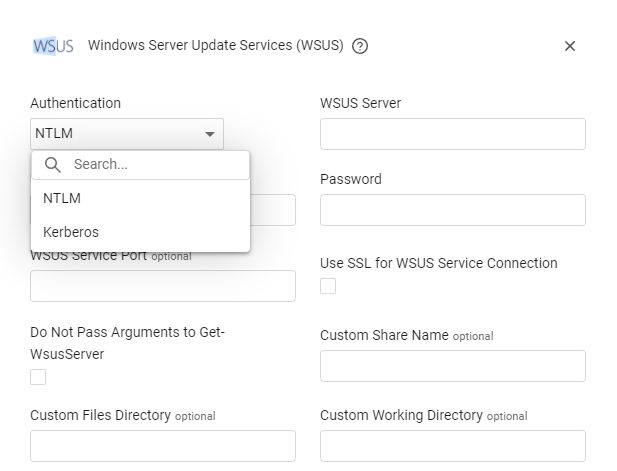This screenshot has width=617, height=471.
Task: Click the Use SSL for WSUS label
Action: click(x=439, y=263)
